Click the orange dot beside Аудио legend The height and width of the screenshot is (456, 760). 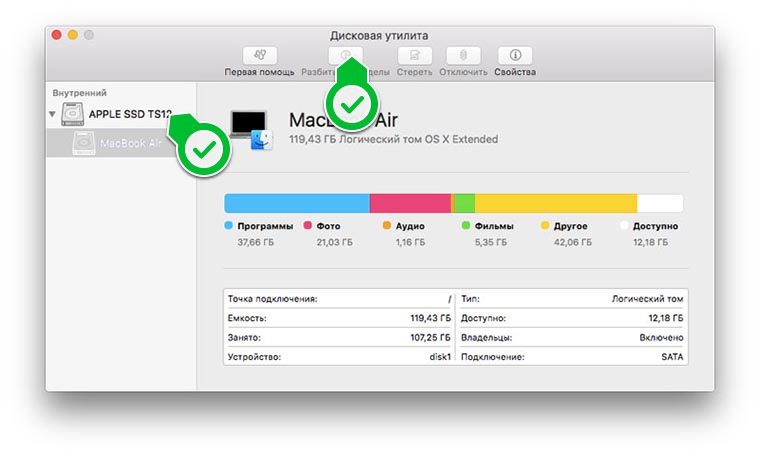(387, 225)
